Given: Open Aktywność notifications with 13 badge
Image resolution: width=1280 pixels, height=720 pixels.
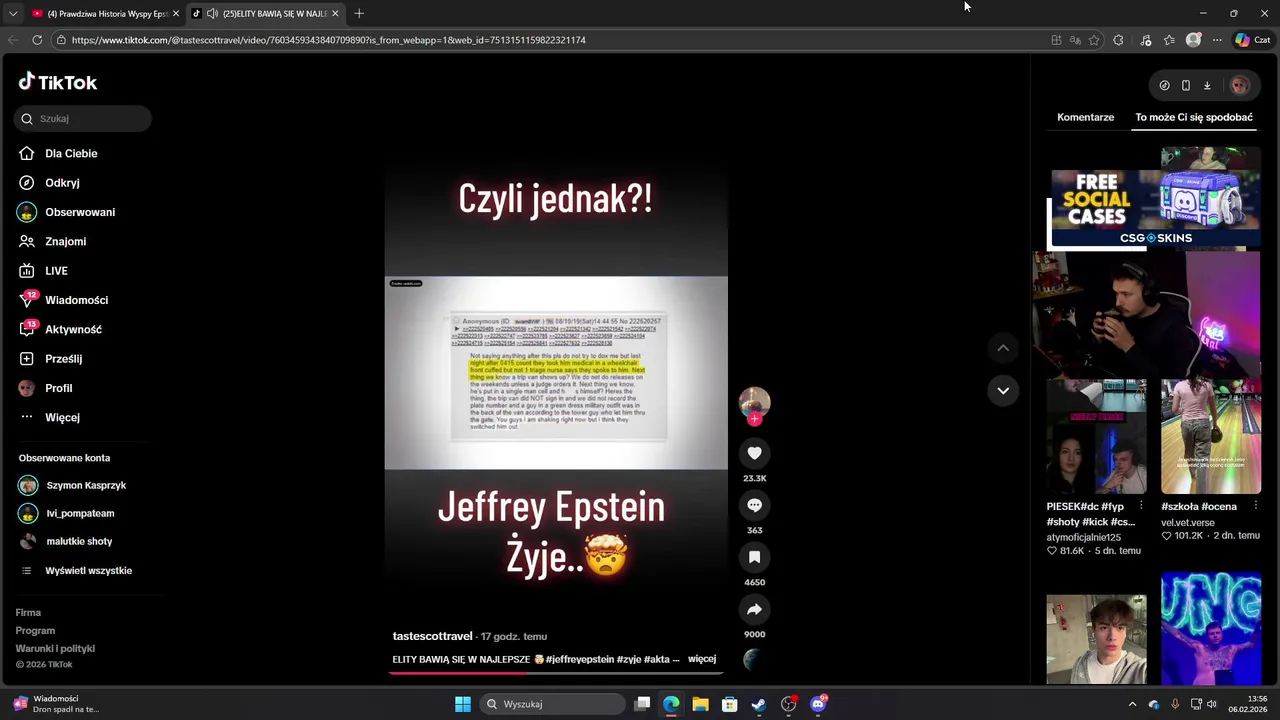Looking at the screenshot, I should point(60,329).
